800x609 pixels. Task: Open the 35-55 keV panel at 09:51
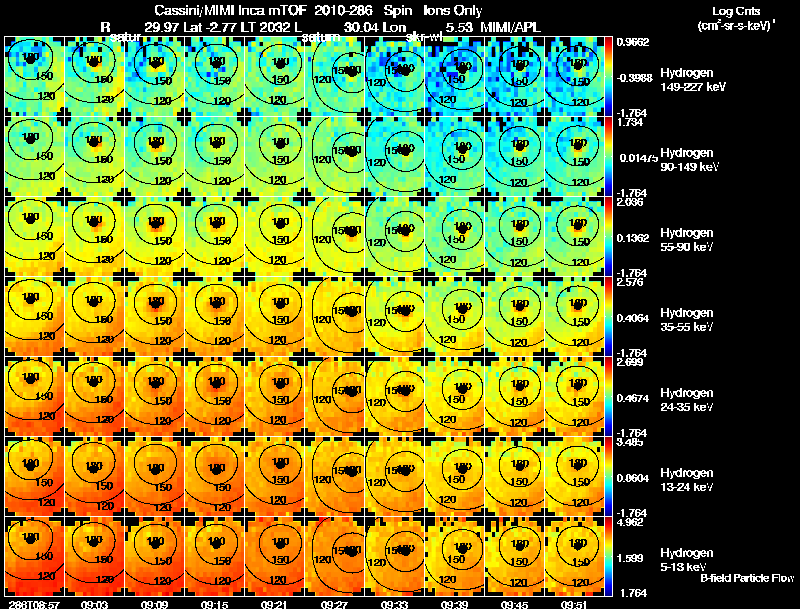[x=574, y=317]
